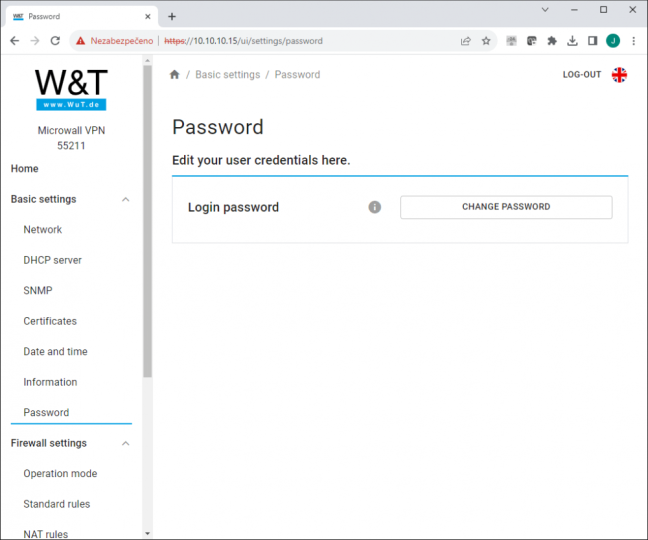Click the CHANGE PASSWORD button
648x540 pixels.
(x=506, y=207)
